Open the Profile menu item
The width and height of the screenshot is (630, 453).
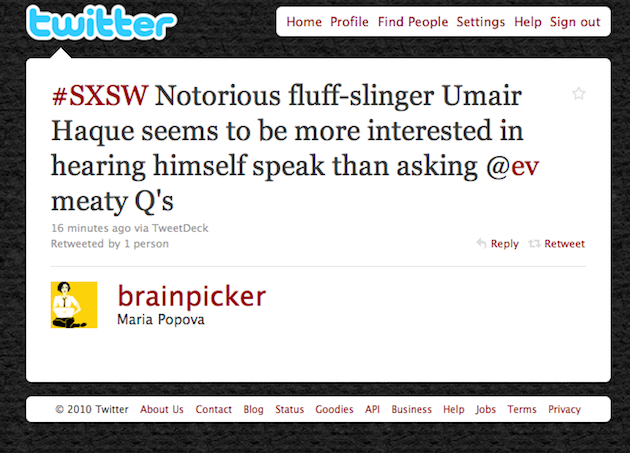coord(349,22)
